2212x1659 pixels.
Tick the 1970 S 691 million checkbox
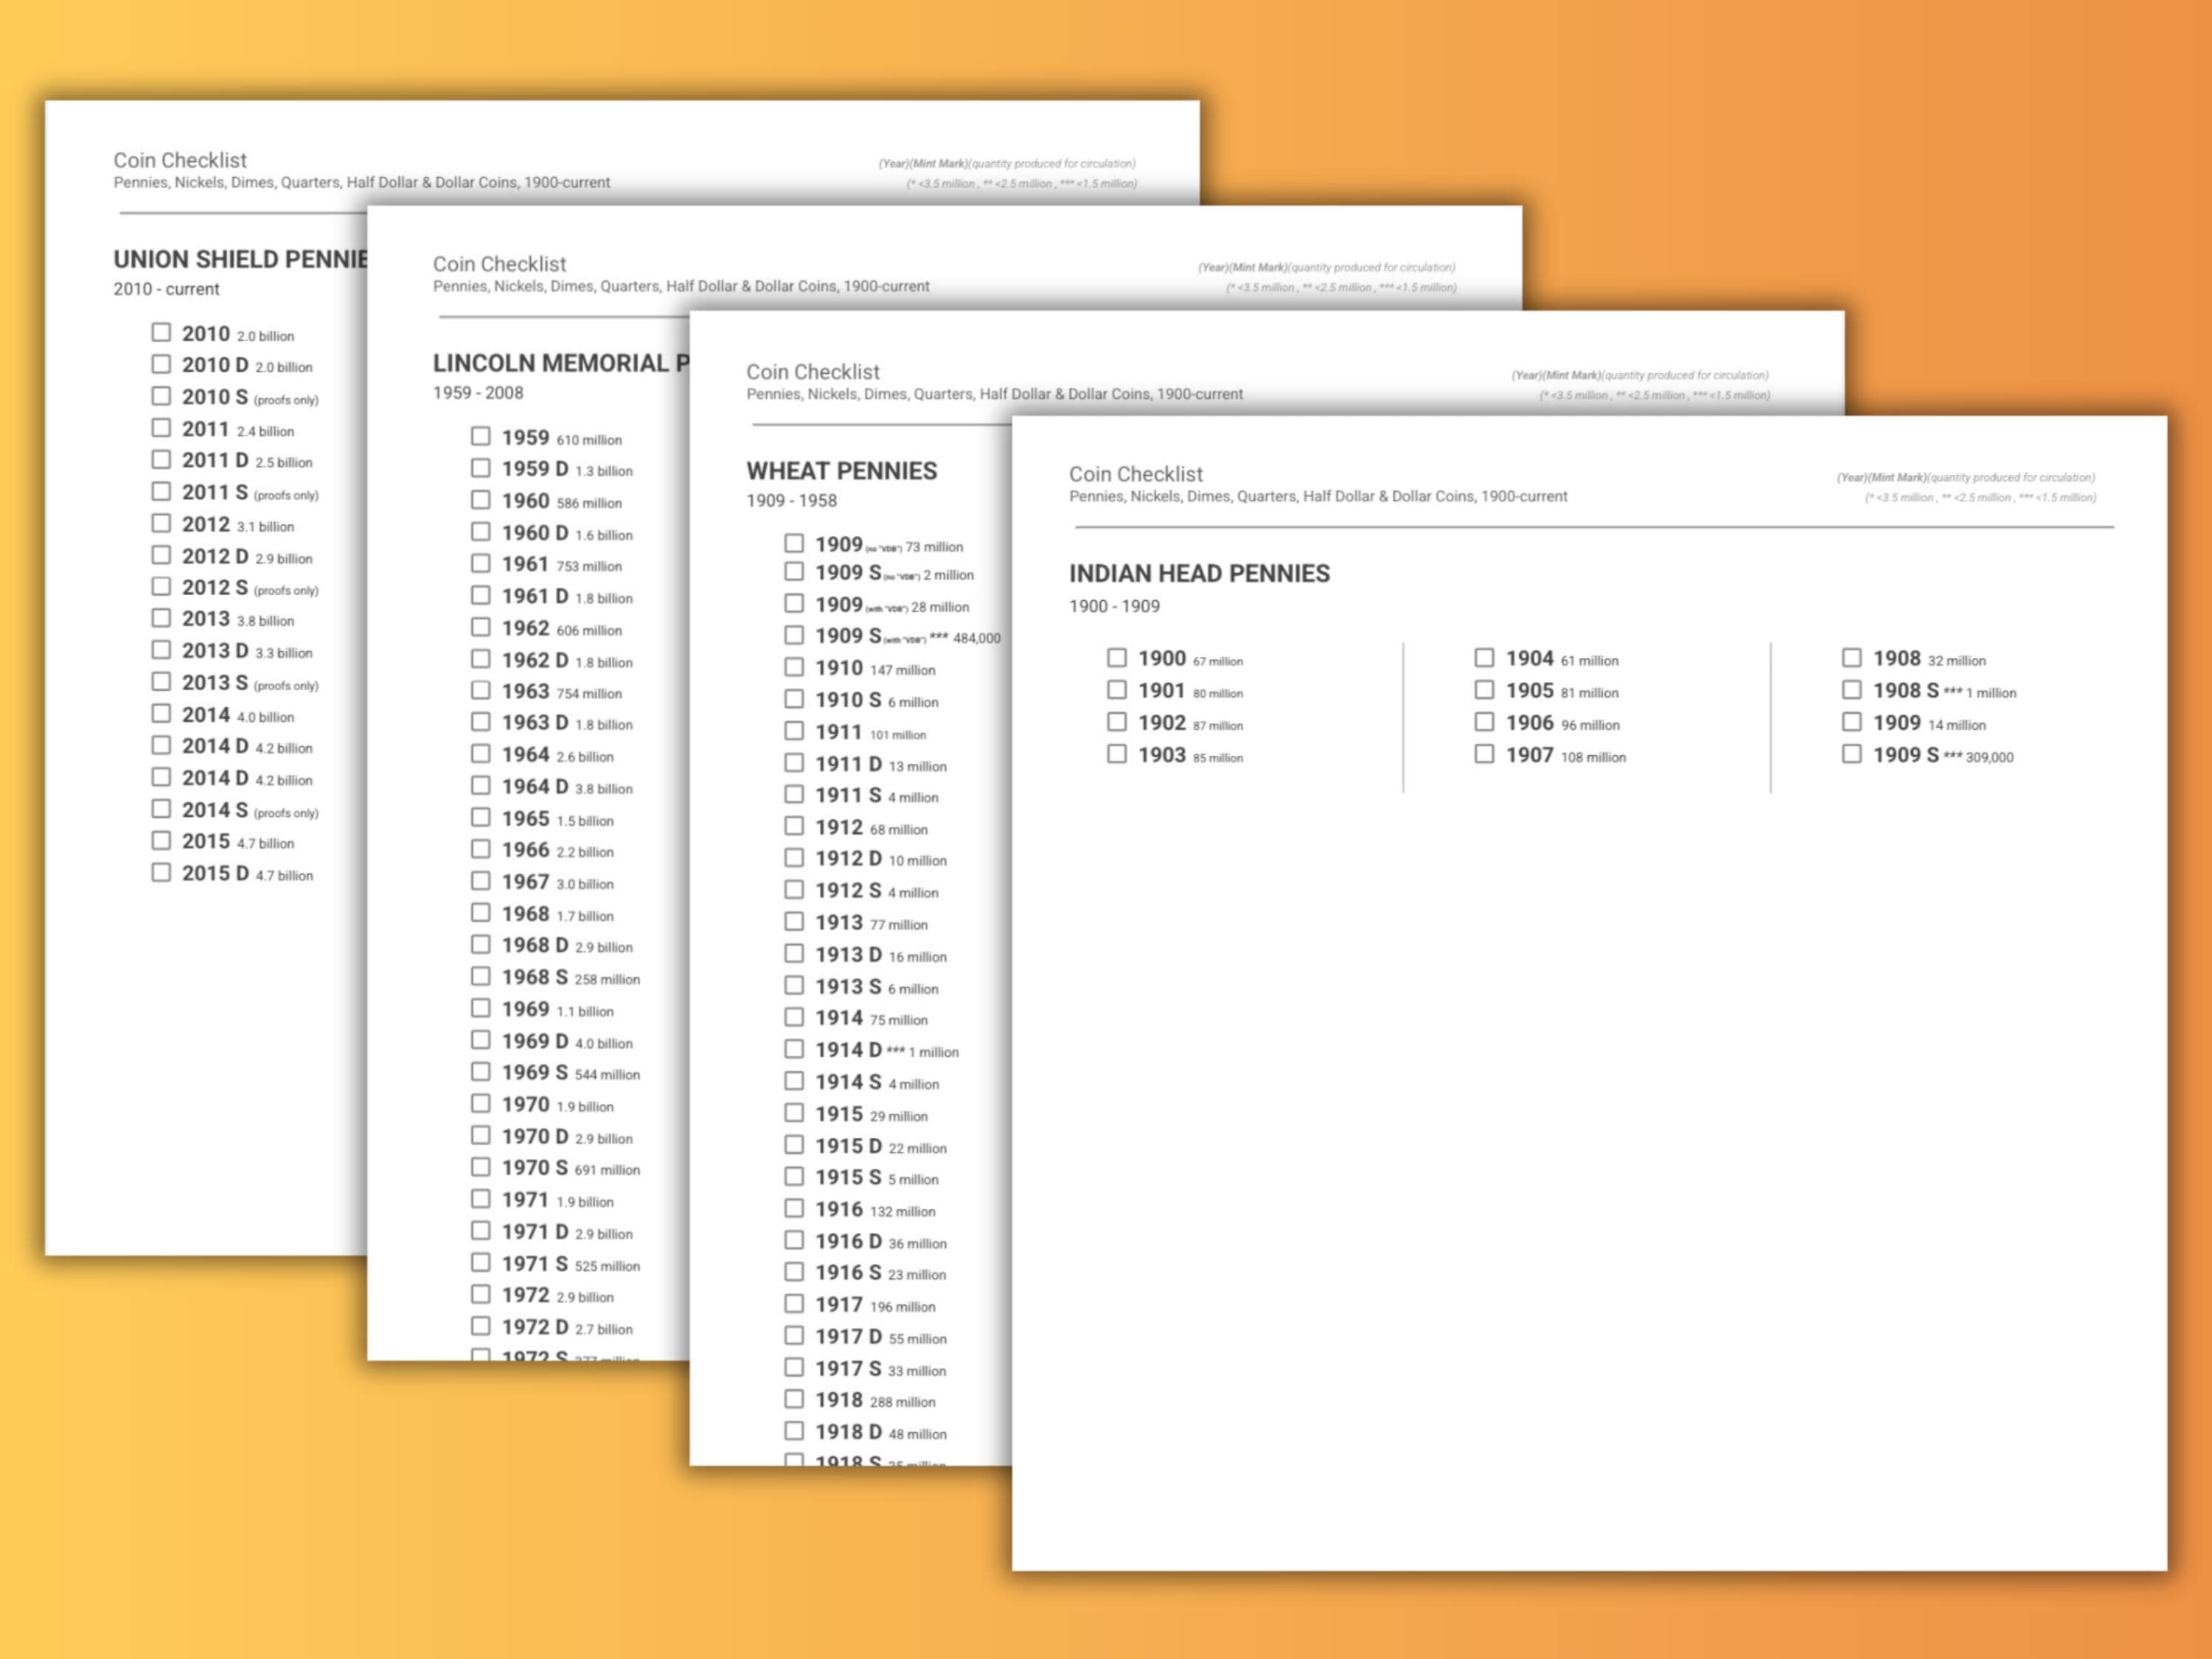(x=480, y=1167)
